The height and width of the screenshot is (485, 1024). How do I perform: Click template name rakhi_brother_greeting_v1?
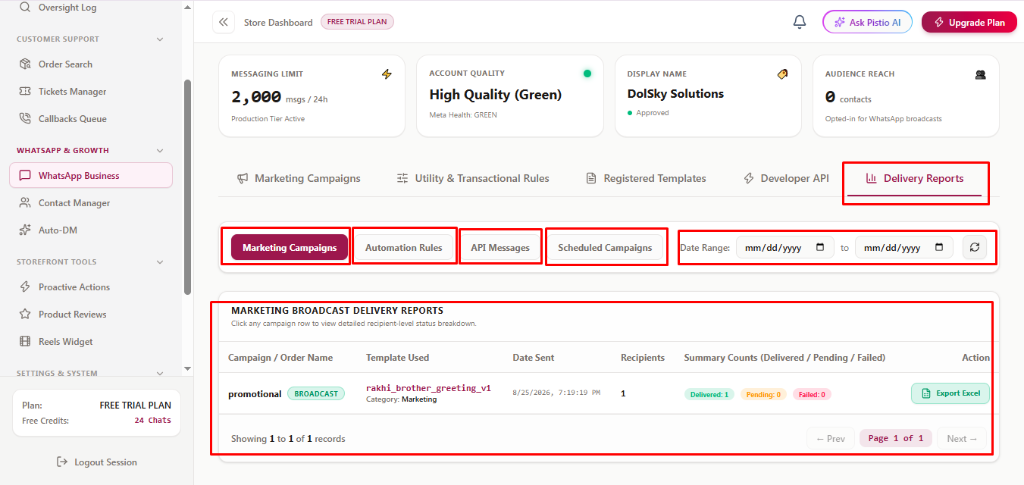click(x=428, y=388)
